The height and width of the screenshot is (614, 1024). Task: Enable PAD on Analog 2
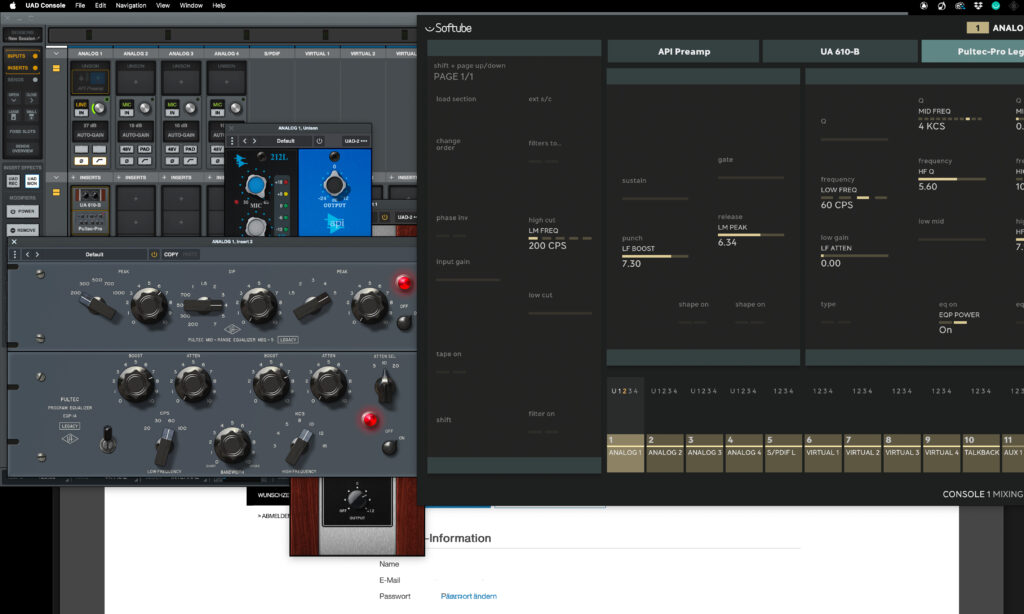coord(144,149)
